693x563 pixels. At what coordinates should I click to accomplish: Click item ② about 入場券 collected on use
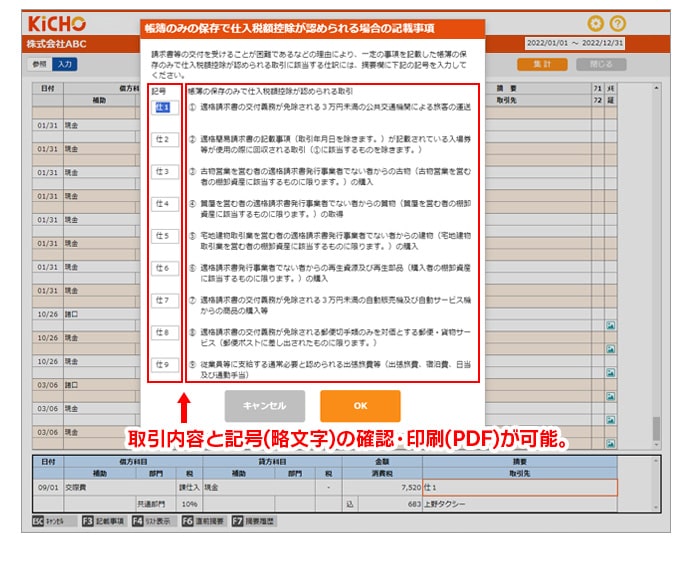330,145
